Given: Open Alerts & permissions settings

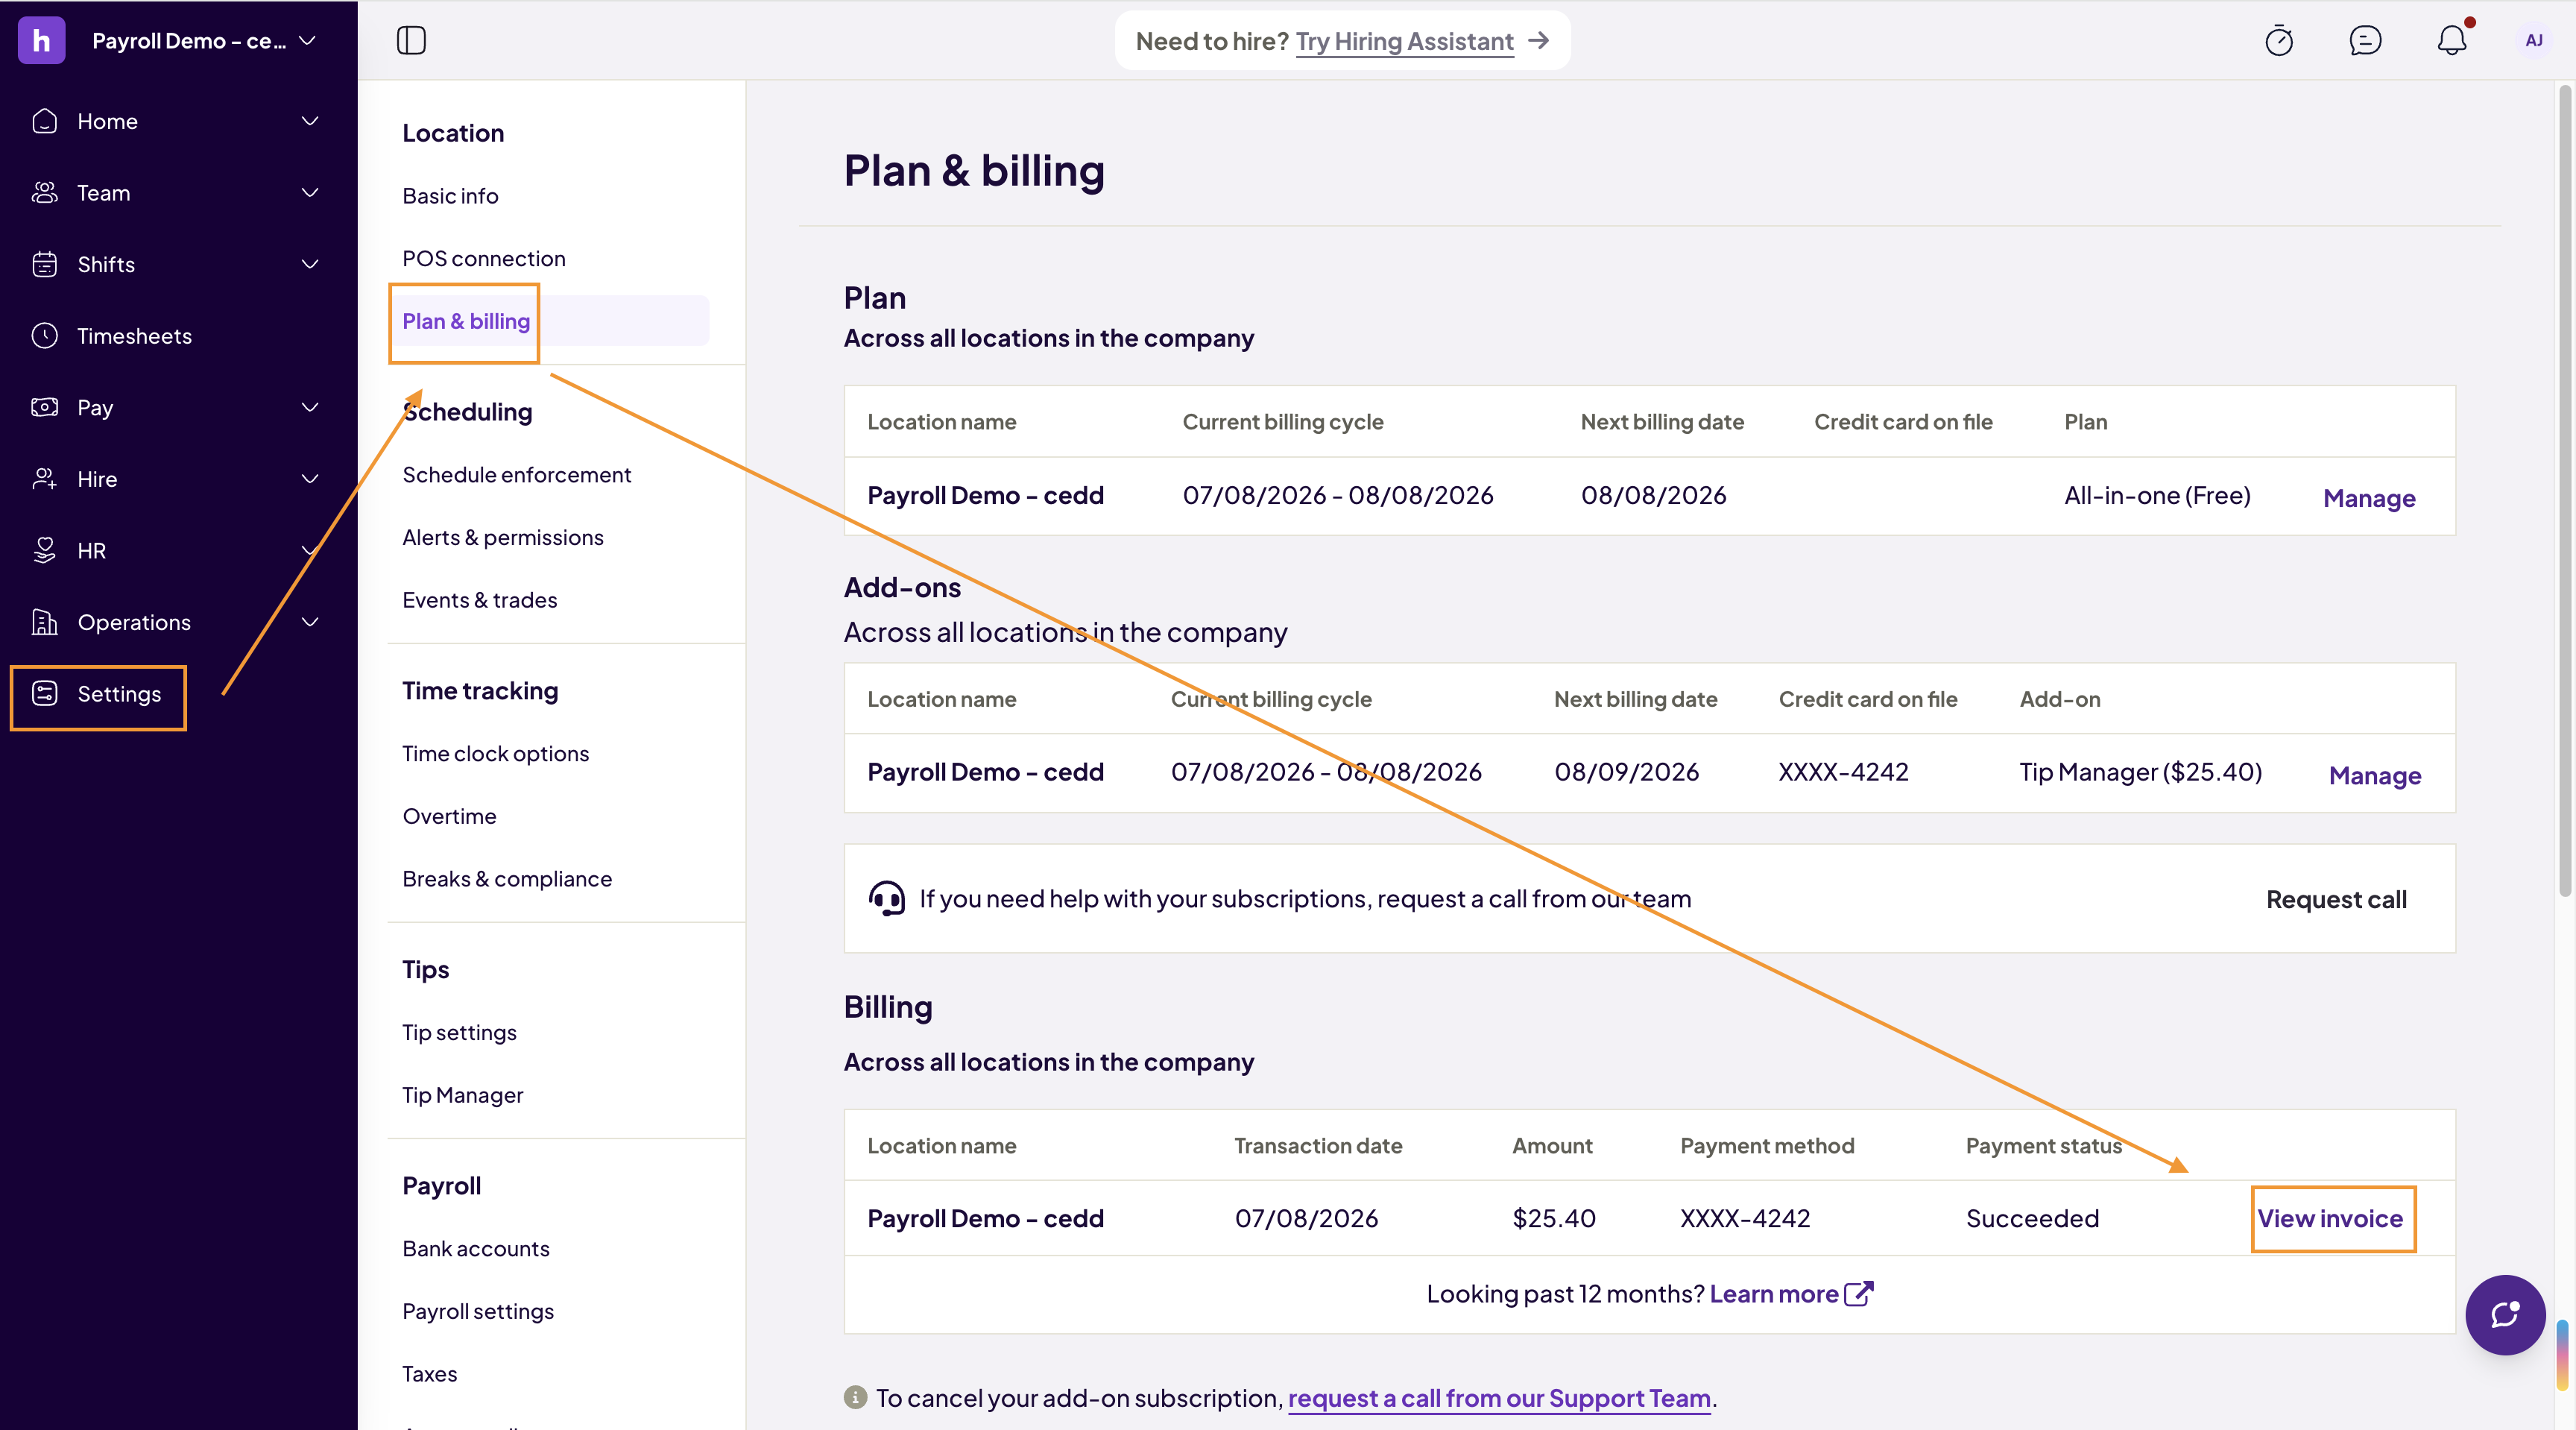Looking at the screenshot, I should pyautogui.click(x=503, y=538).
